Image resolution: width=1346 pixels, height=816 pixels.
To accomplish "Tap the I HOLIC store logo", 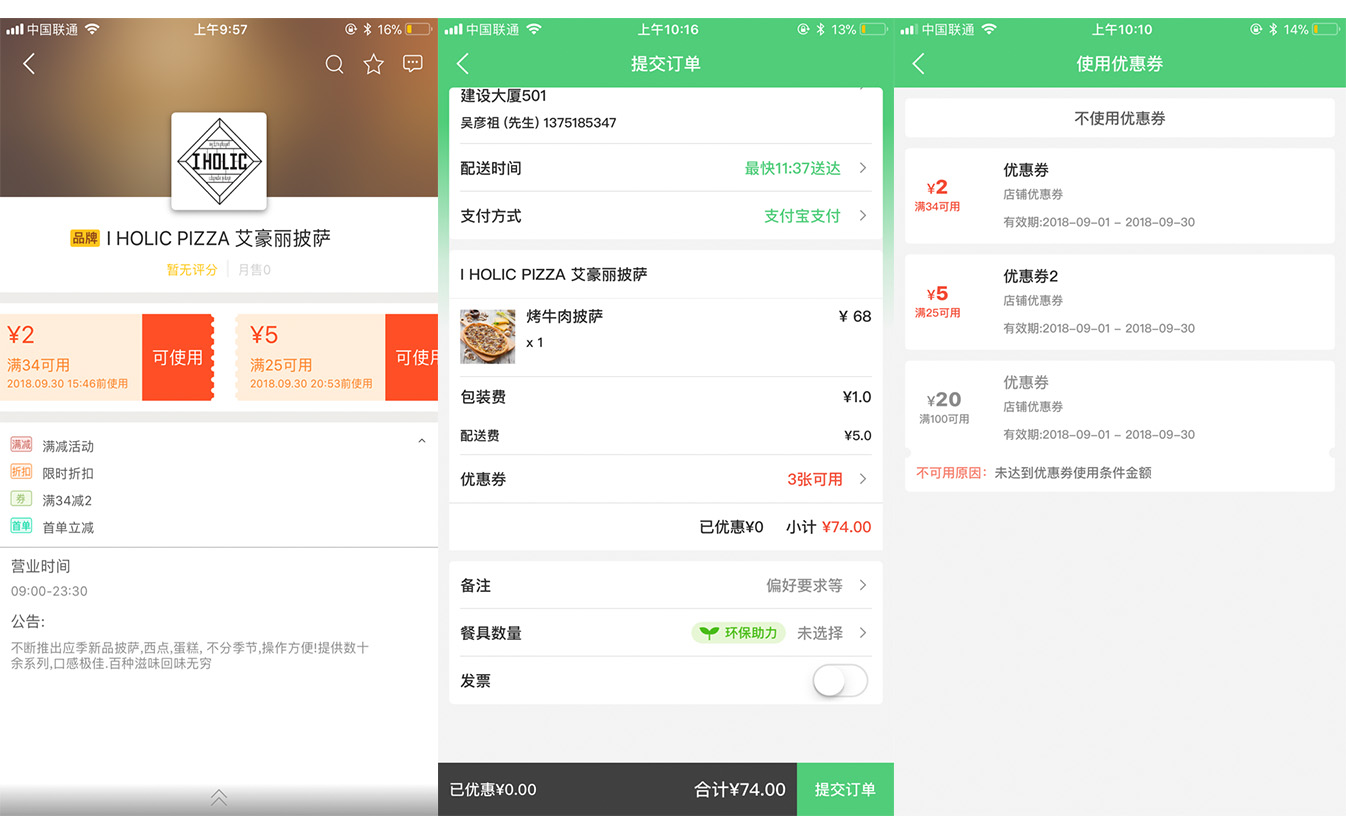I will (x=219, y=161).
